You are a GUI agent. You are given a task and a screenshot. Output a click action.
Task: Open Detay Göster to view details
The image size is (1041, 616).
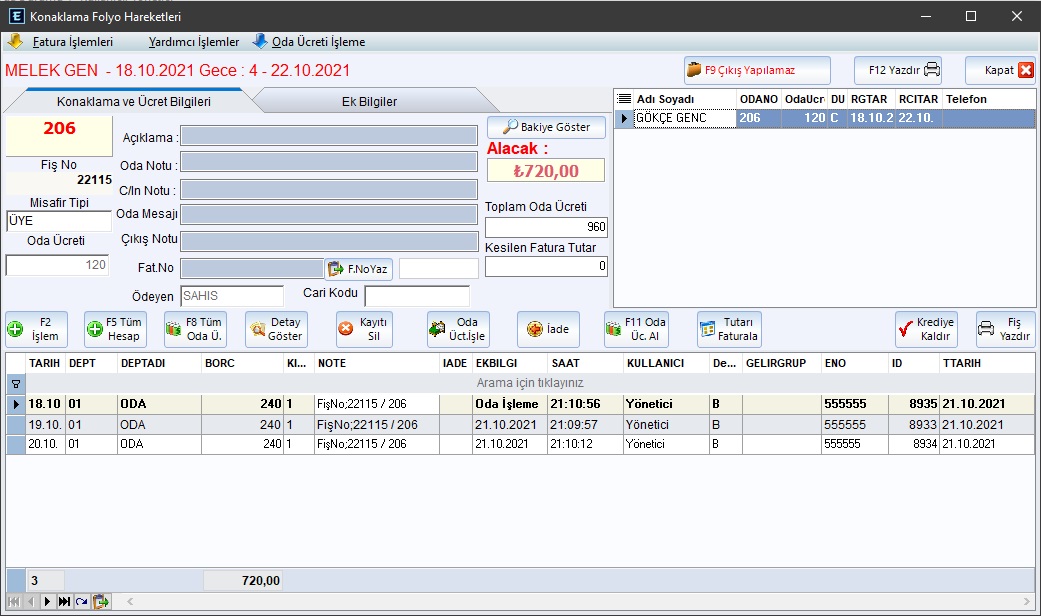coord(276,329)
